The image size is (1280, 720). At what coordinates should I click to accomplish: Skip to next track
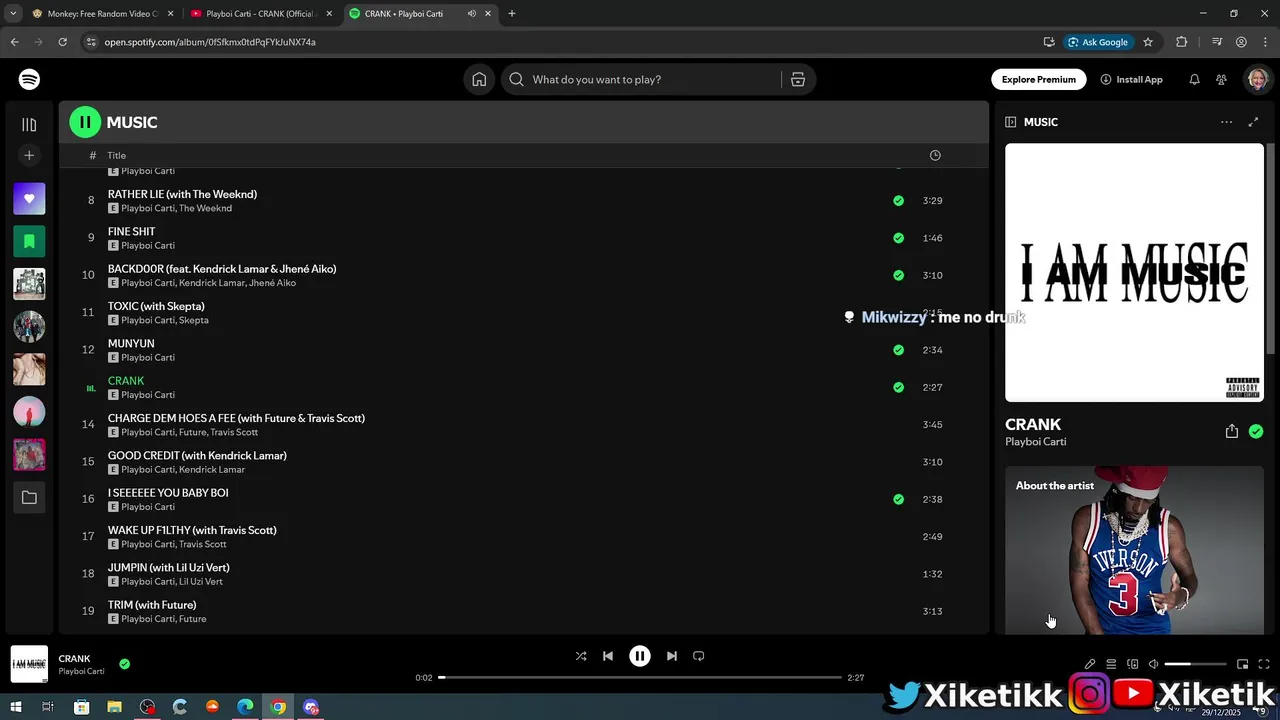pyautogui.click(x=672, y=656)
